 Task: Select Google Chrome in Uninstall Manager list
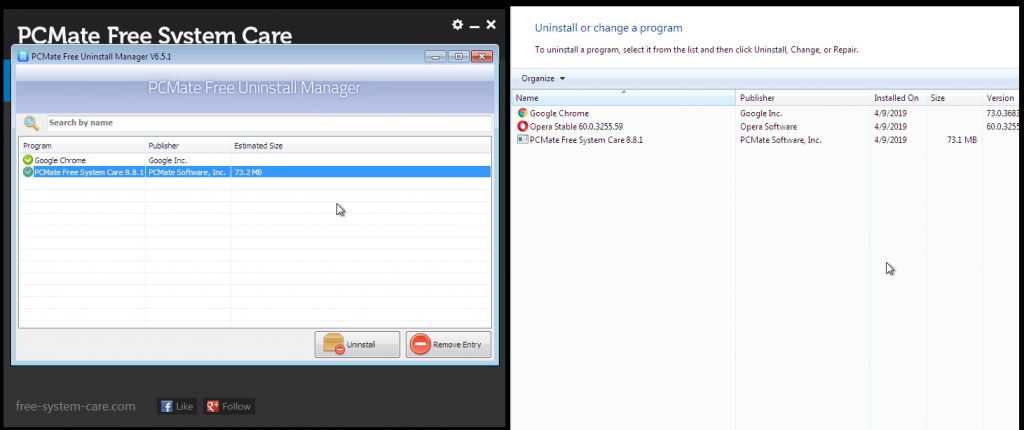[x=255, y=160]
